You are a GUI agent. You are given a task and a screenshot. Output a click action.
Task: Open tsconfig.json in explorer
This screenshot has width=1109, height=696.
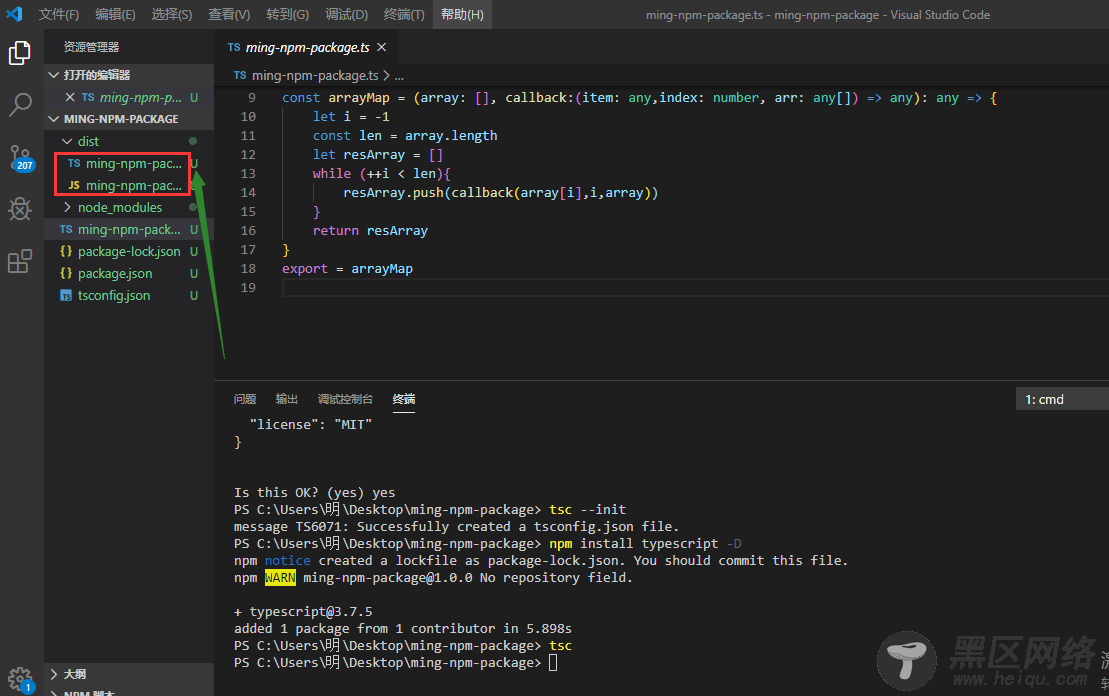tap(129, 295)
